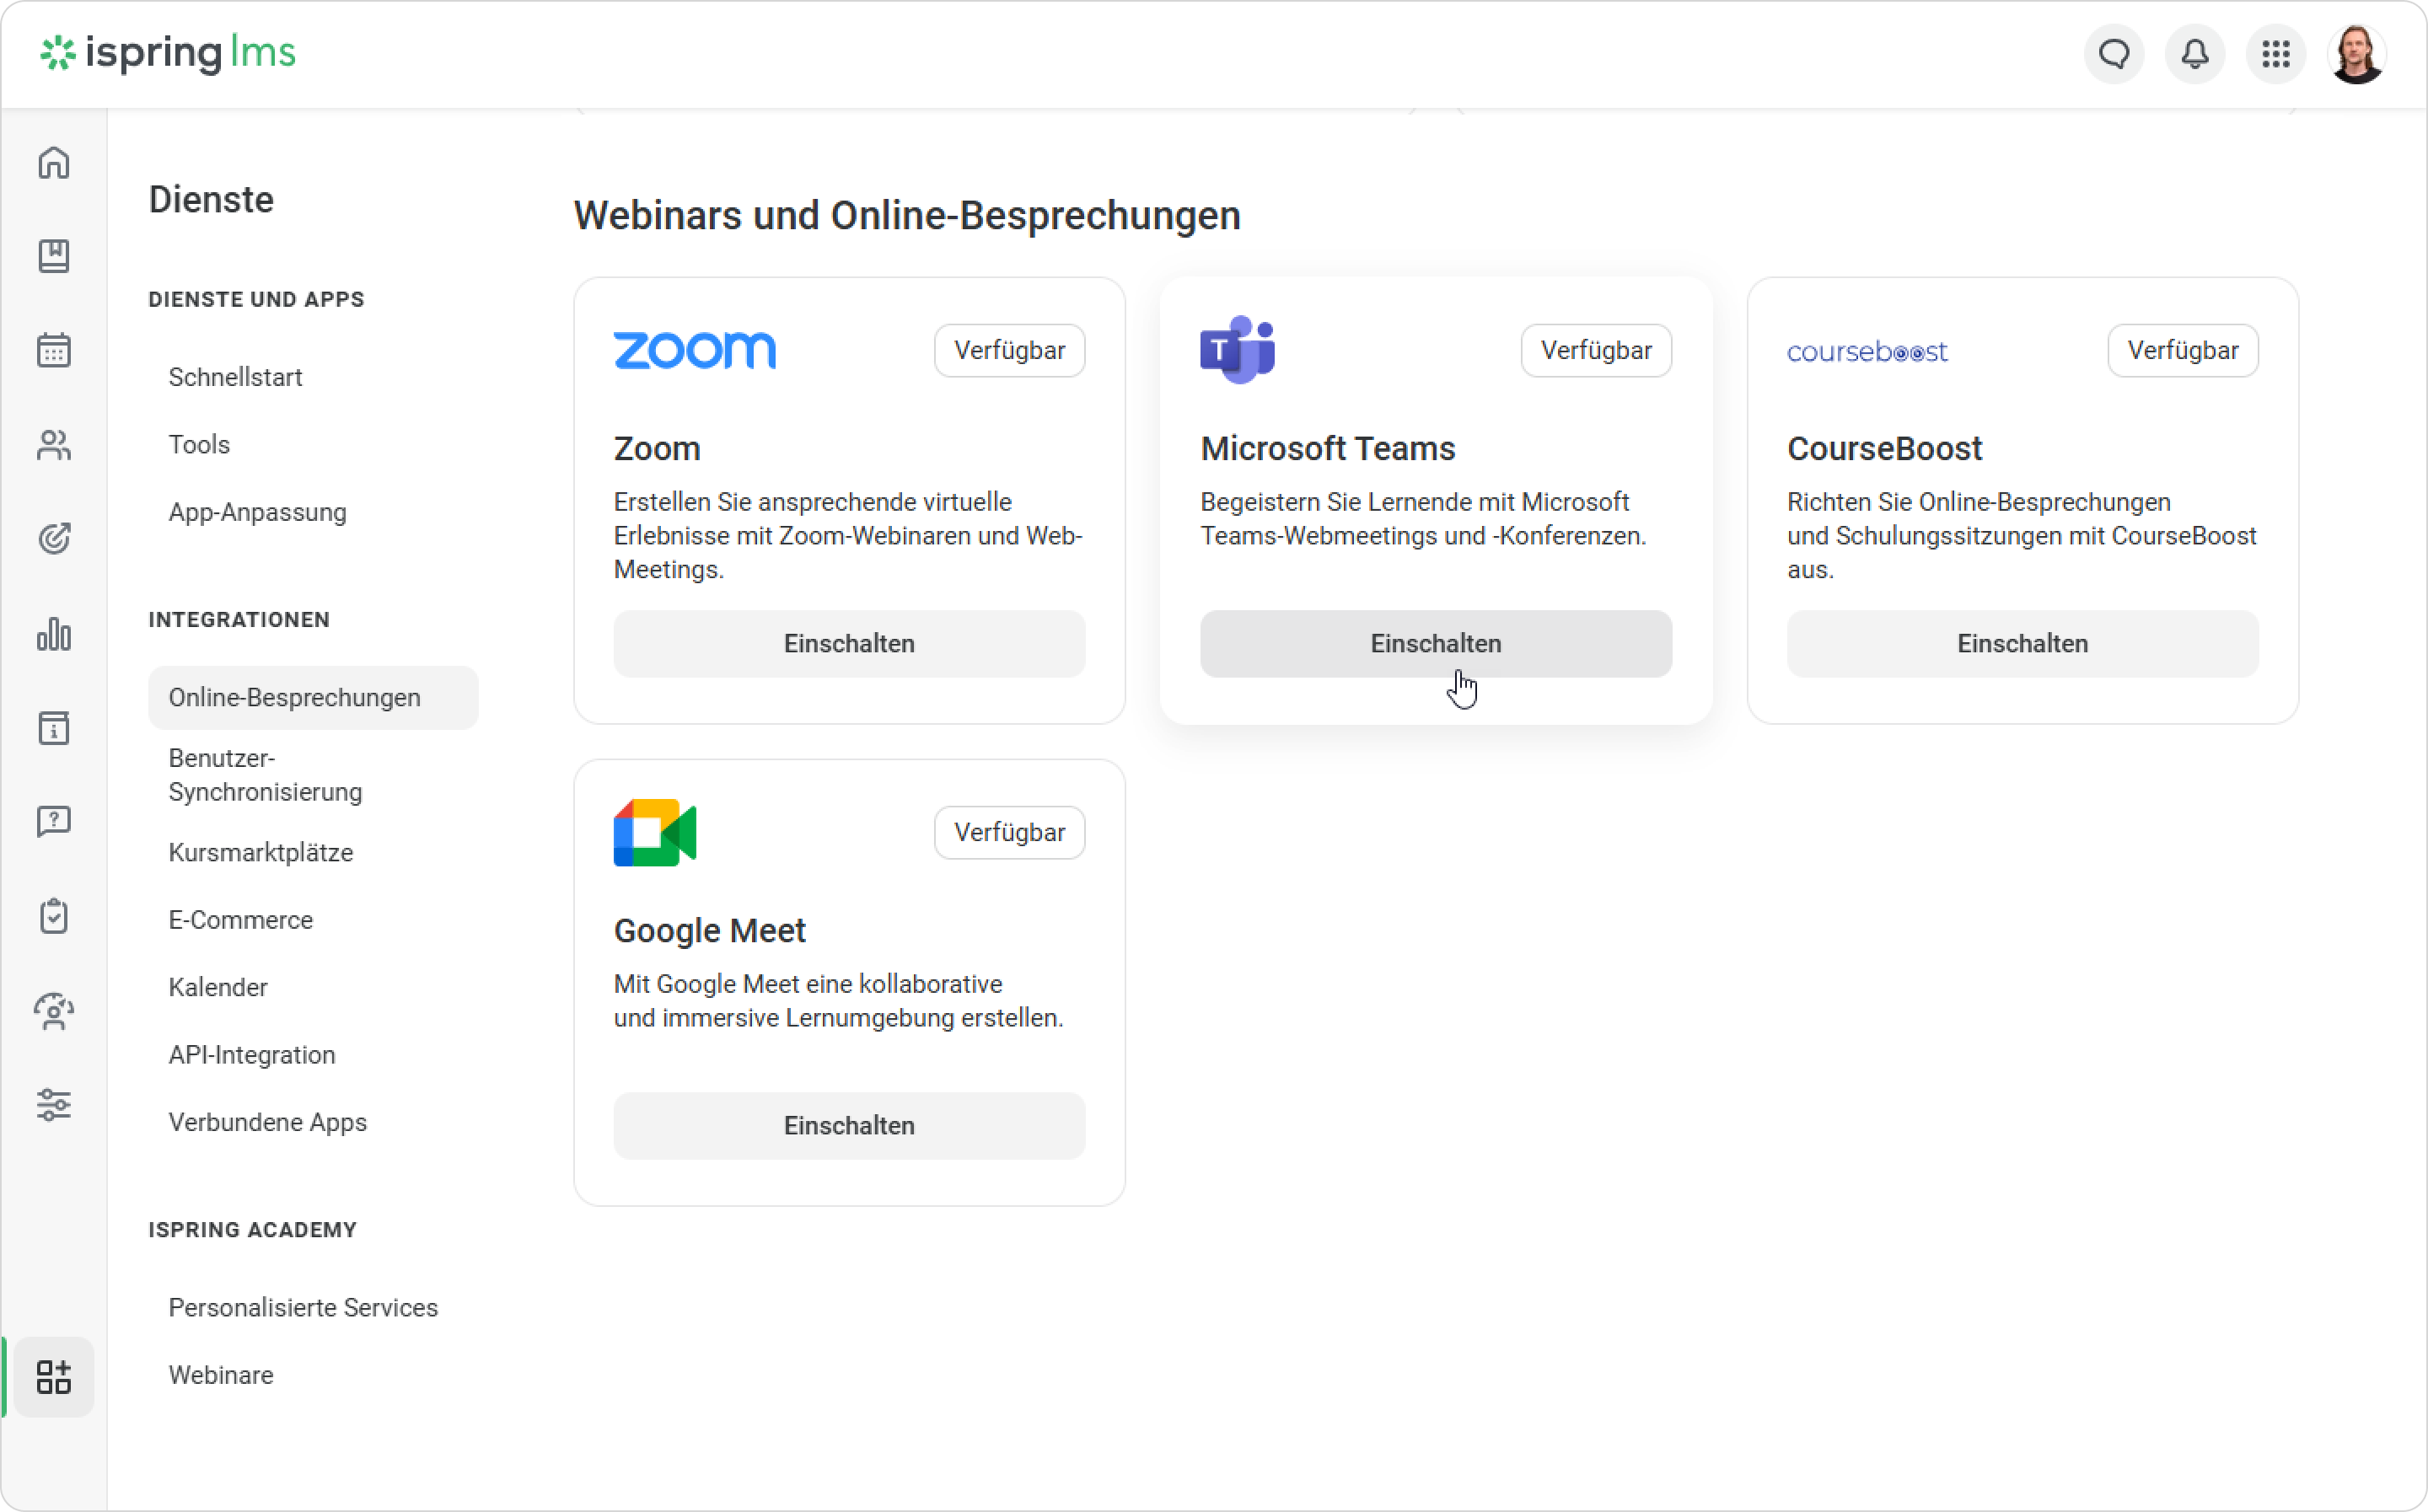2428x1512 pixels.
Task: Open the user profile avatar
Action: [2357, 54]
